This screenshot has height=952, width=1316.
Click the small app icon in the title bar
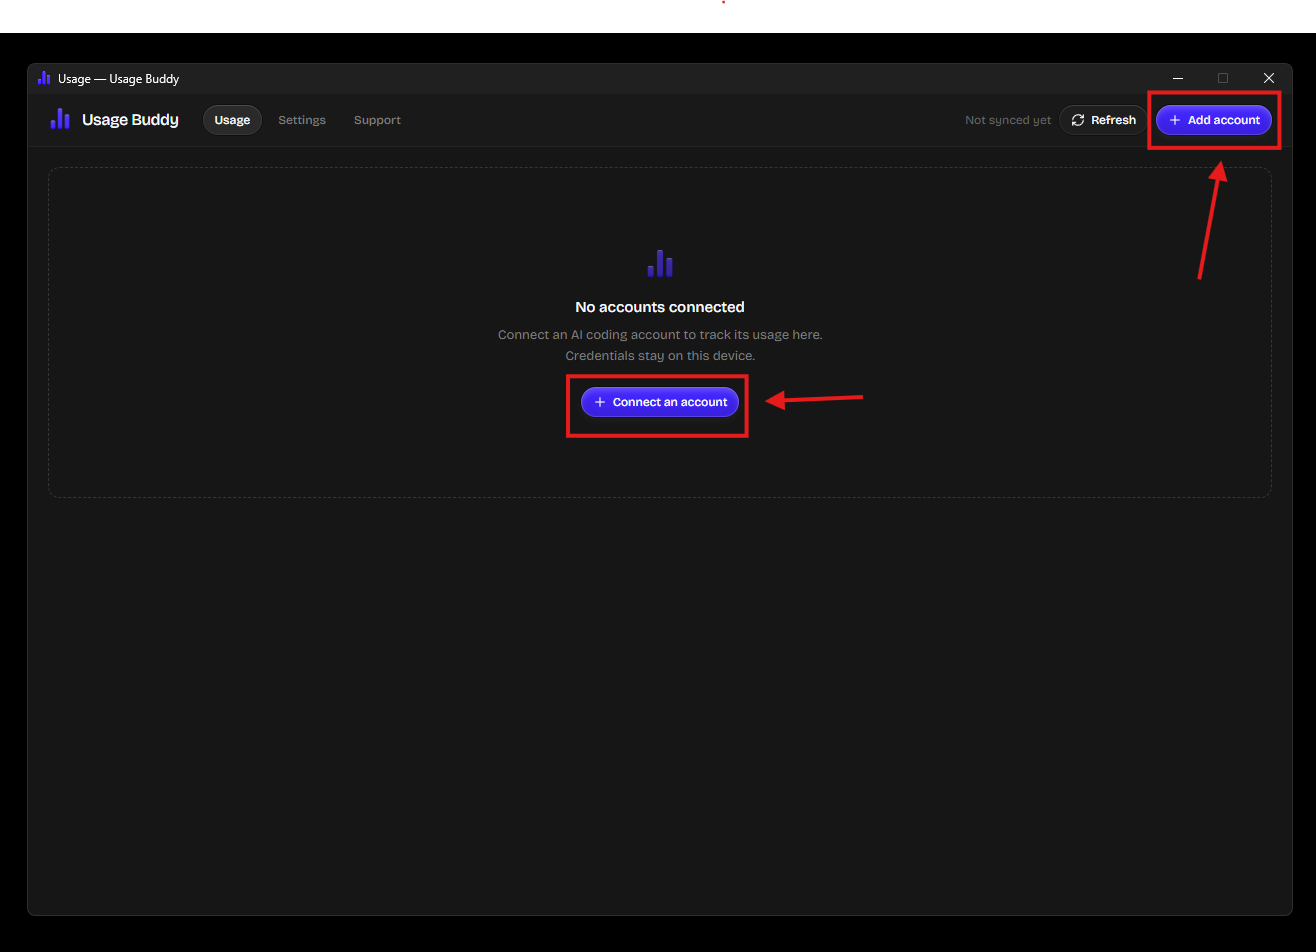(x=44, y=78)
